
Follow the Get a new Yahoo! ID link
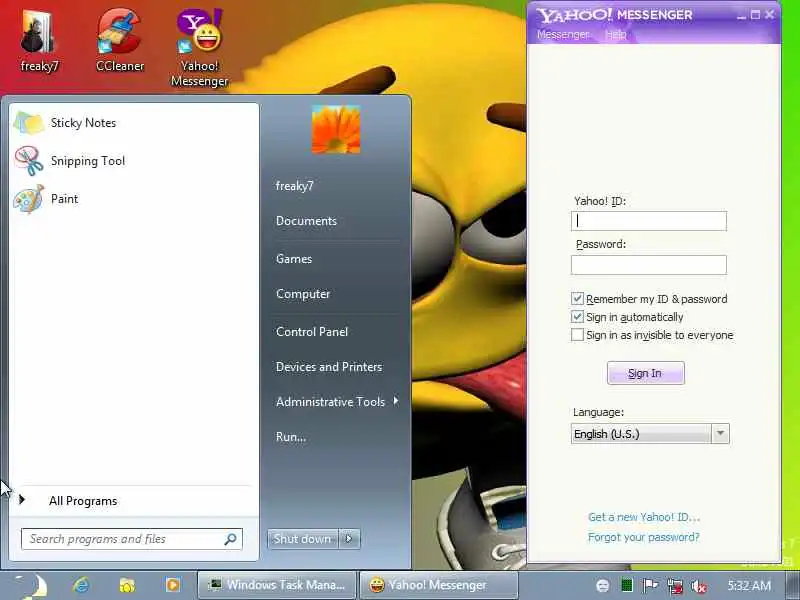click(644, 517)
